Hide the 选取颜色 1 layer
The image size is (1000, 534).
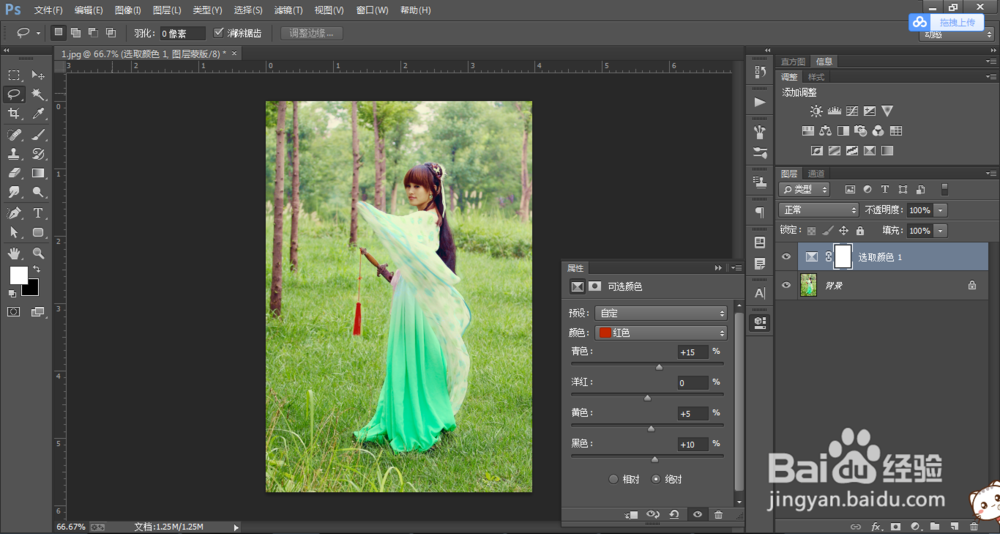786,256
